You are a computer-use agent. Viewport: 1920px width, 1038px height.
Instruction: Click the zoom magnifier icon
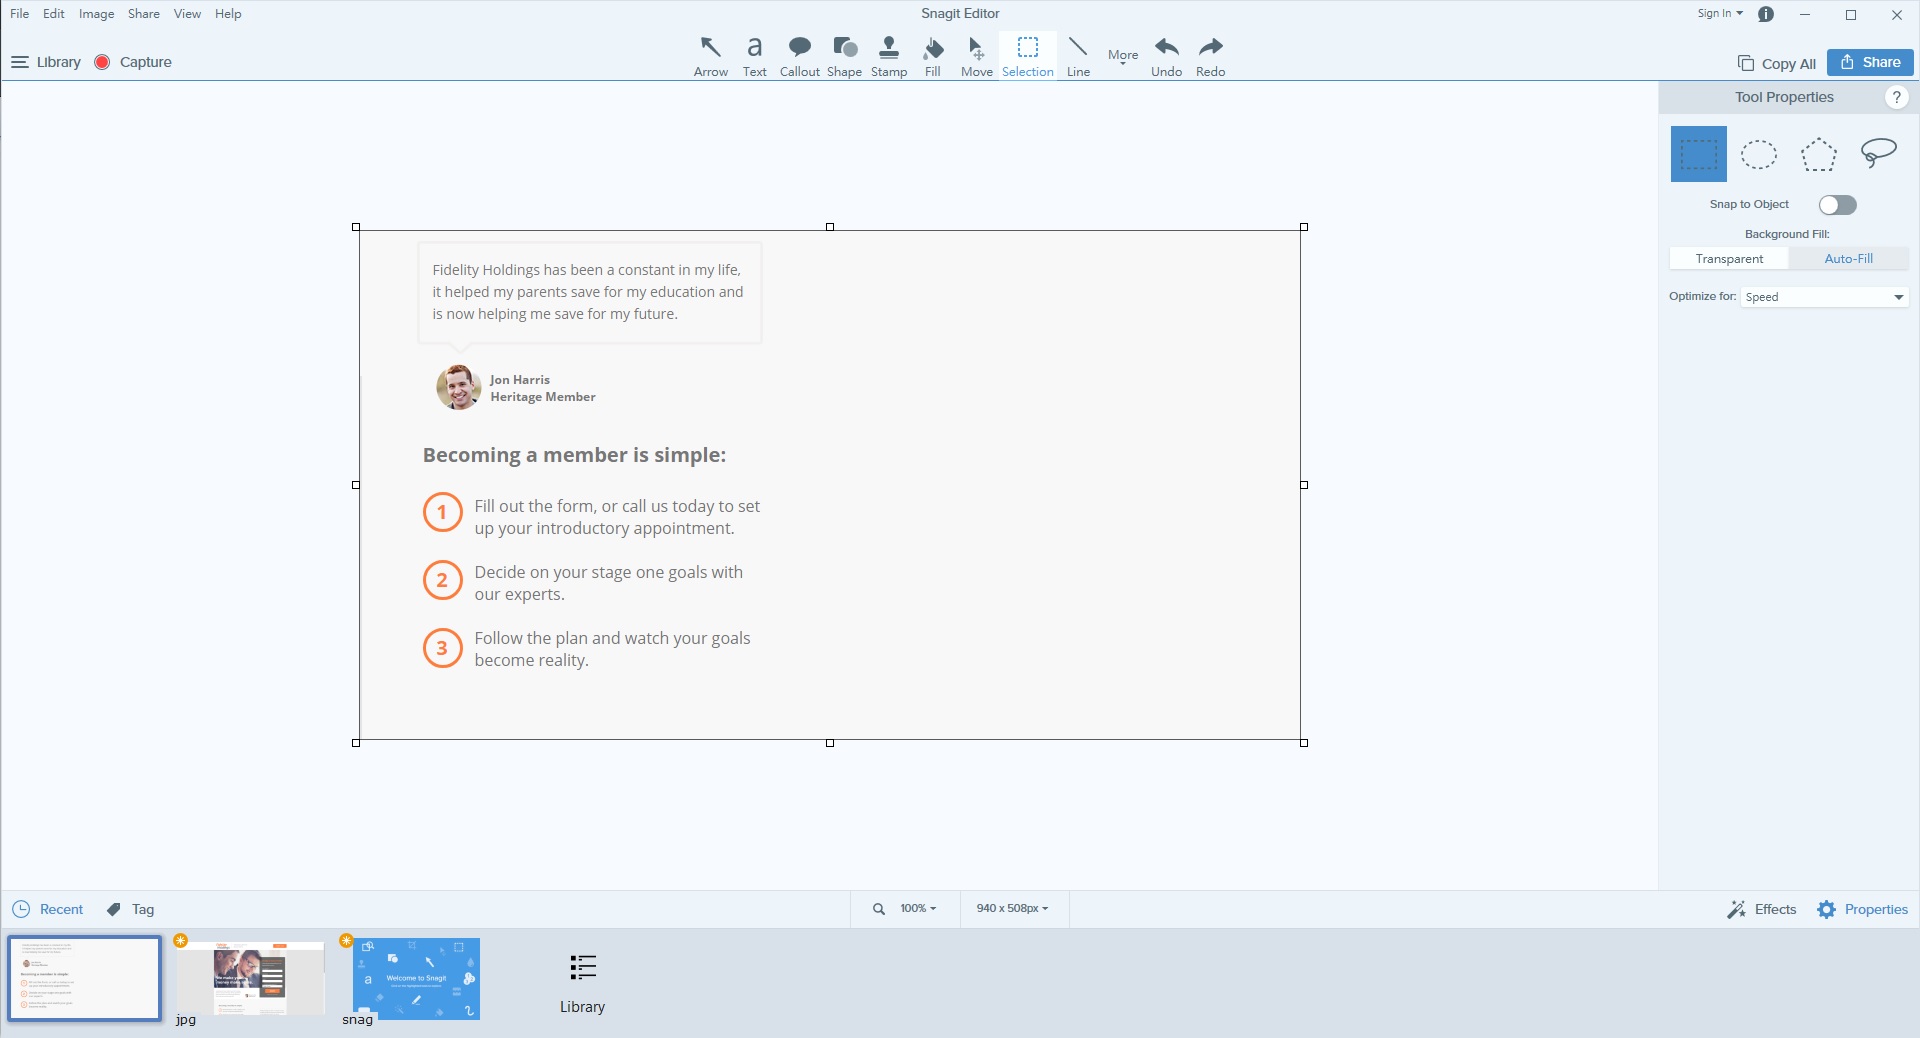[878, 909]
